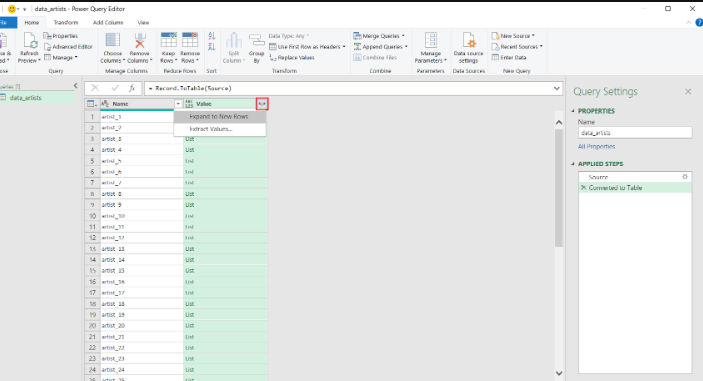Click the Remove Rows icon
703x381 pixels.
190,40
